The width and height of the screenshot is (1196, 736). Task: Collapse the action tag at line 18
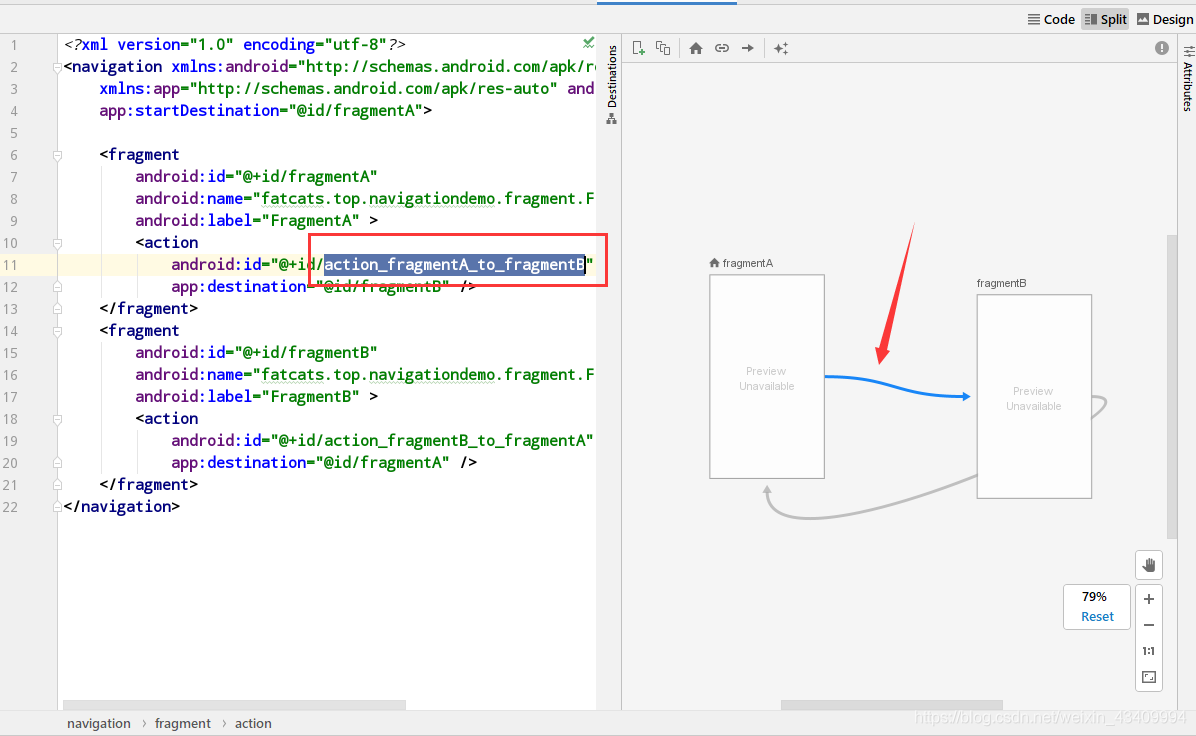[57, 419]
